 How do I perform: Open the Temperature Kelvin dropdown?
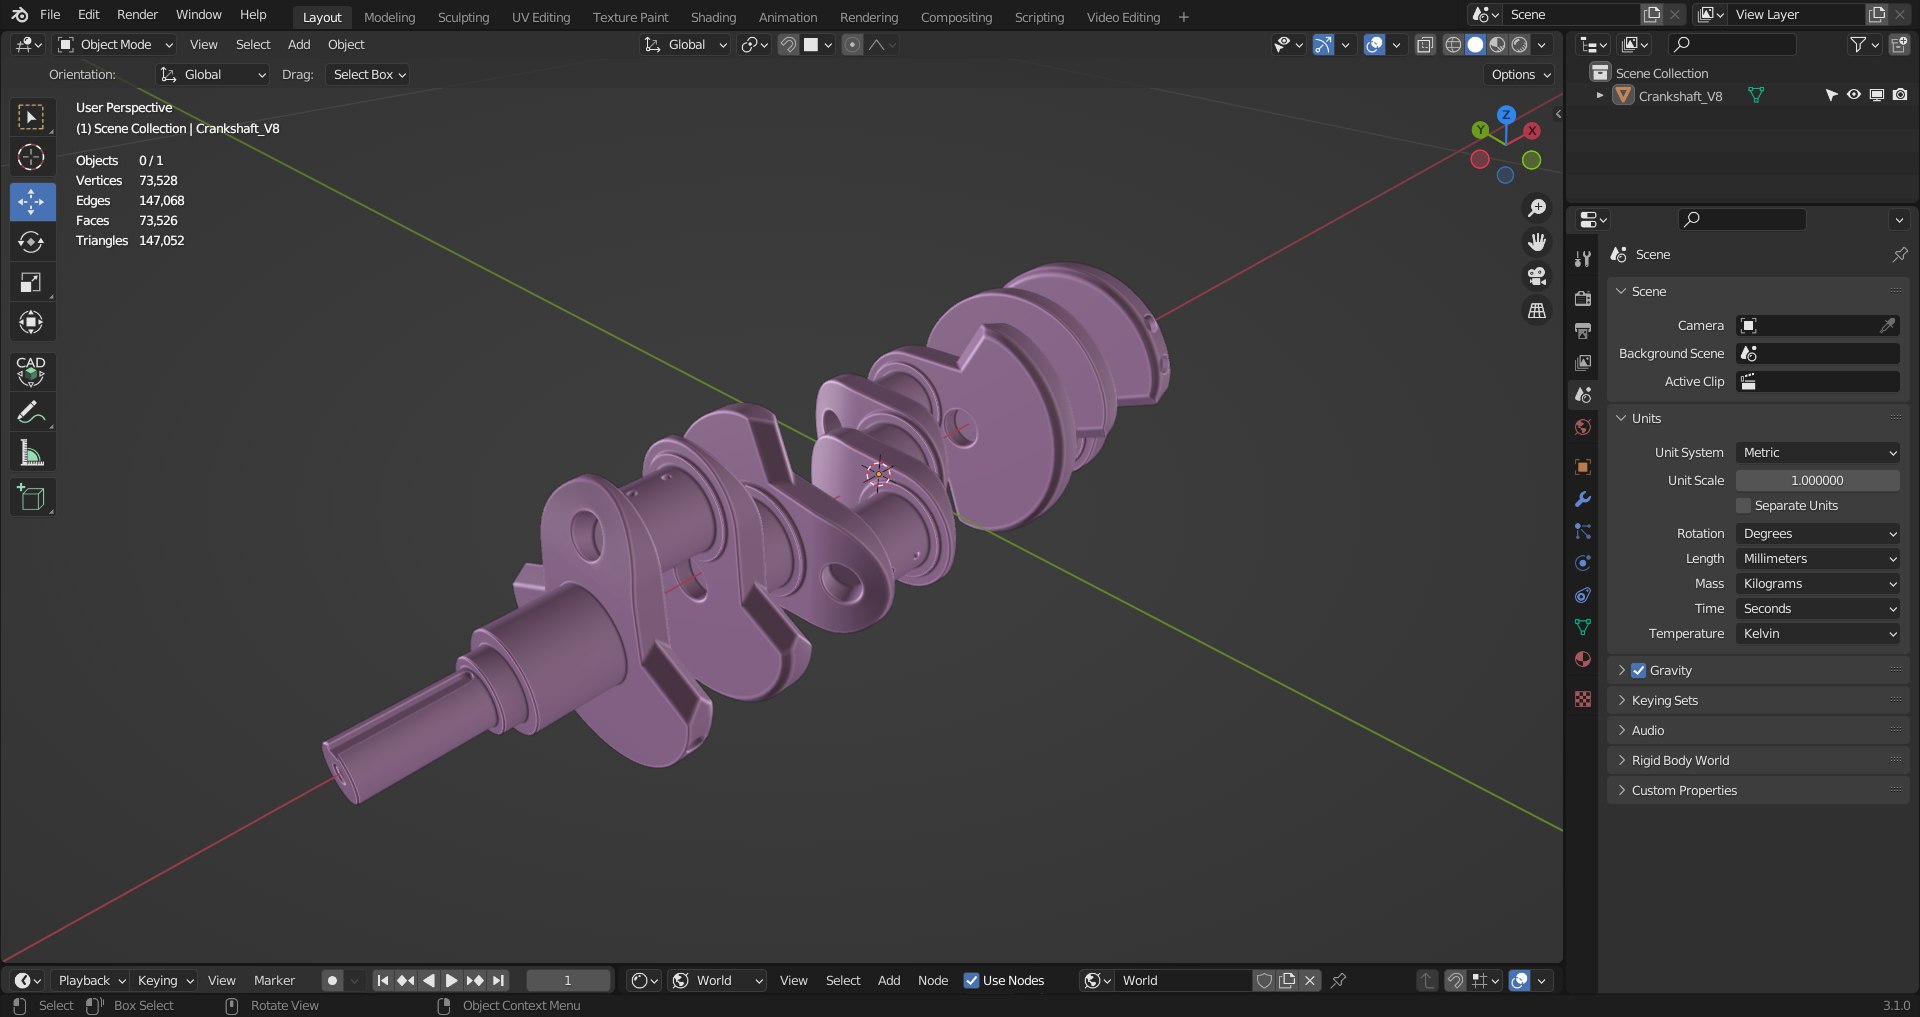[x=1817, y=634]
